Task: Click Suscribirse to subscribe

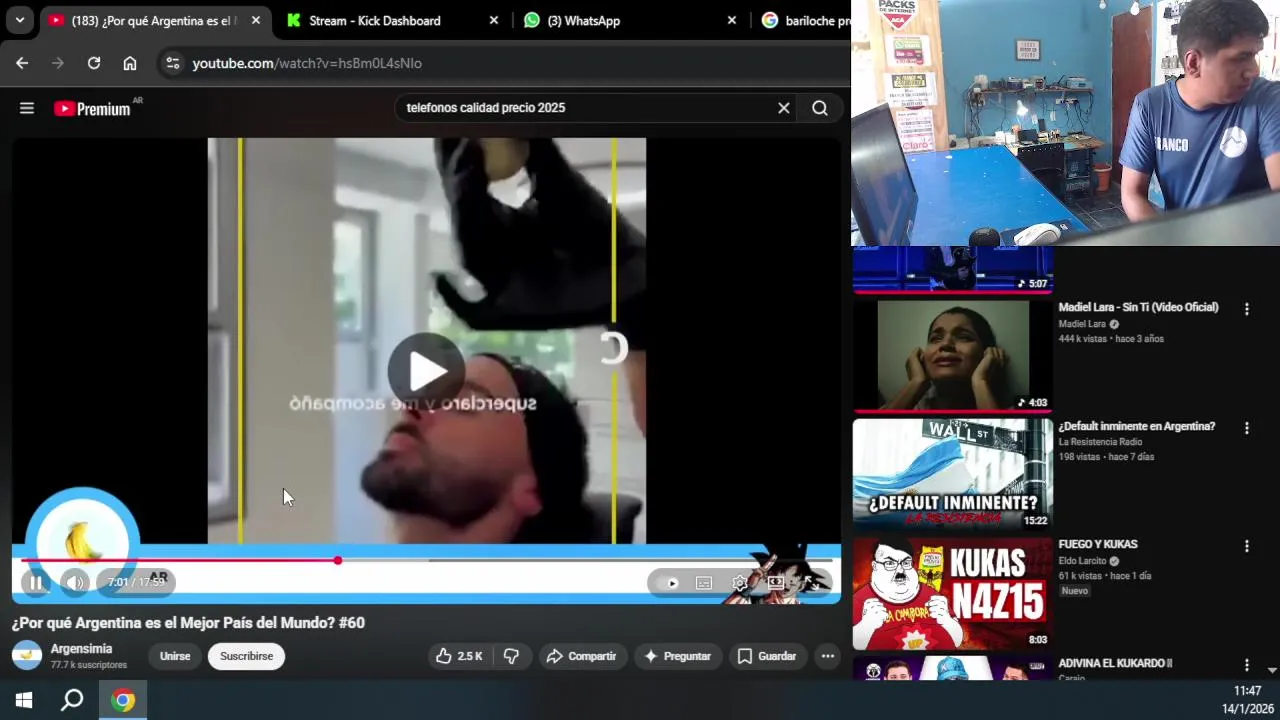Action: pos(246,656)
